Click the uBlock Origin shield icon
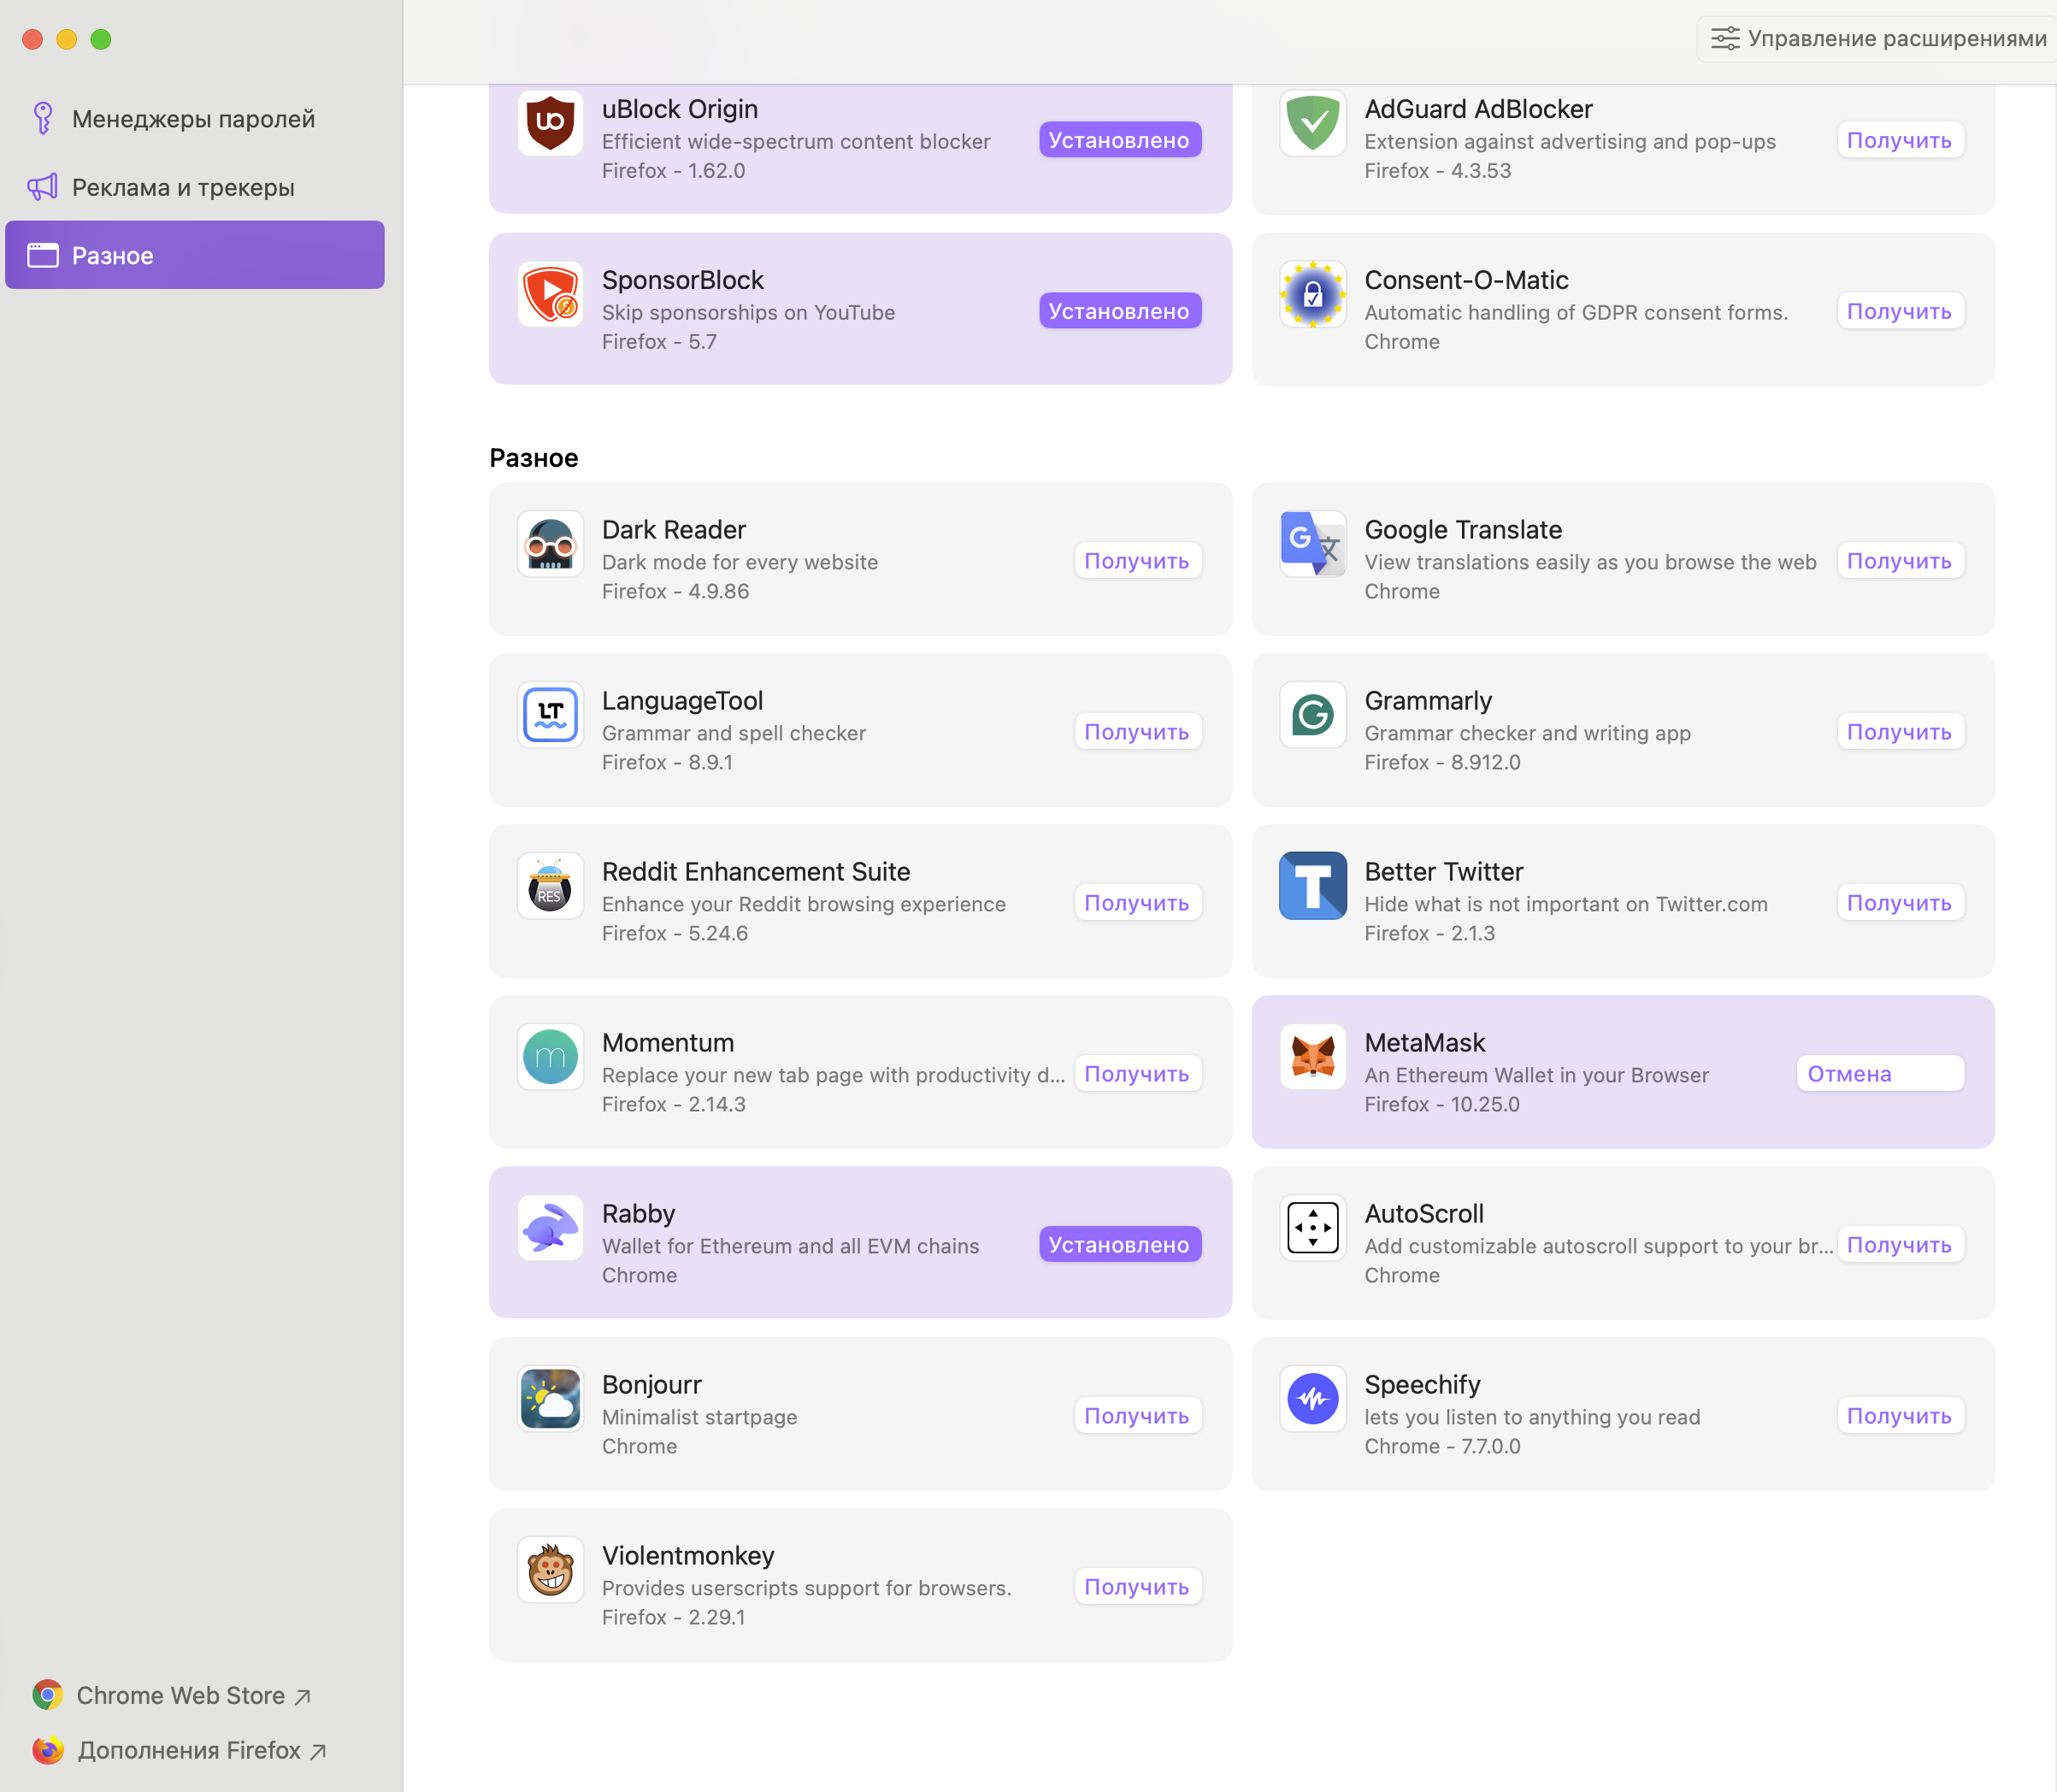2057x1792 pixels. pos(550,124)
